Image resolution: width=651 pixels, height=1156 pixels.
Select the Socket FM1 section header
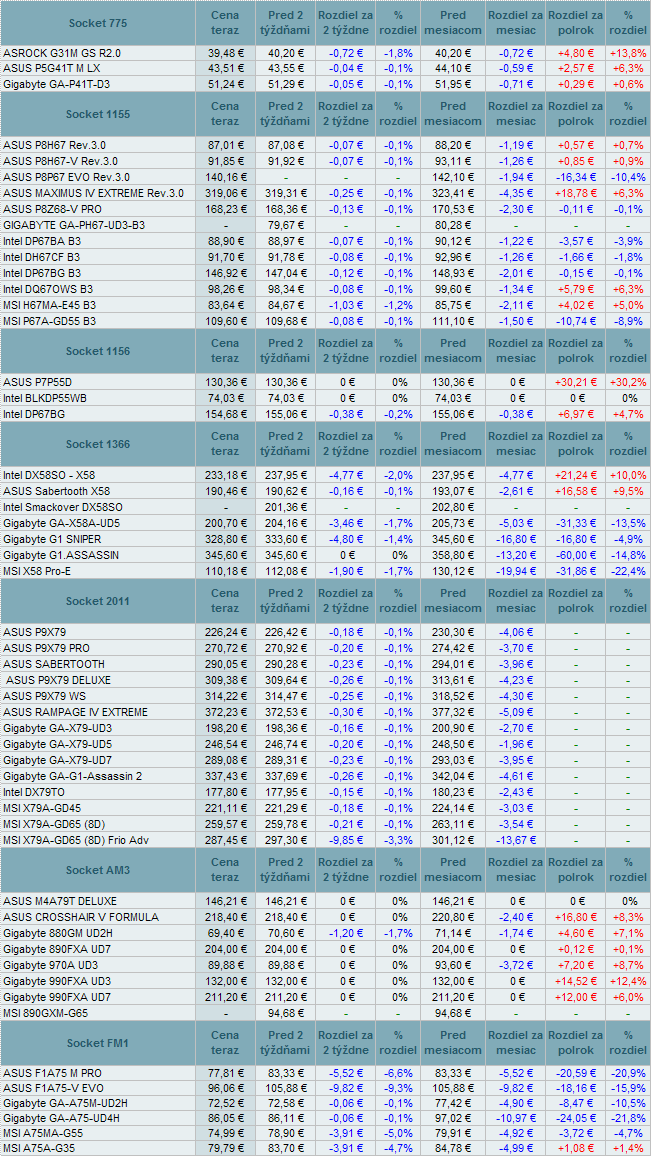[x=97, y=1042]
